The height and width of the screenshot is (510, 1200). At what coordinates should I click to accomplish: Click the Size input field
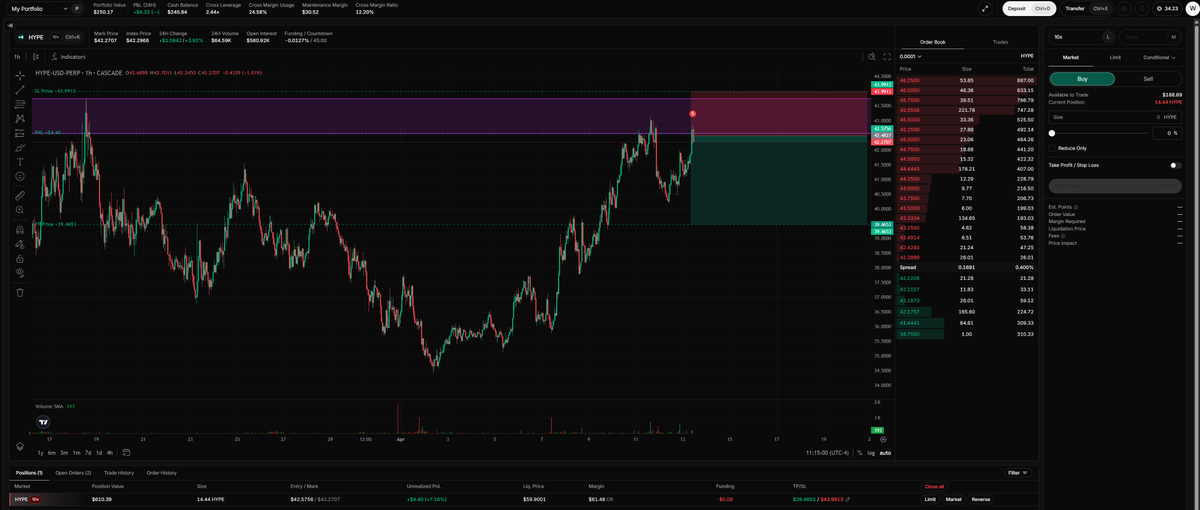pos(1115,117)
